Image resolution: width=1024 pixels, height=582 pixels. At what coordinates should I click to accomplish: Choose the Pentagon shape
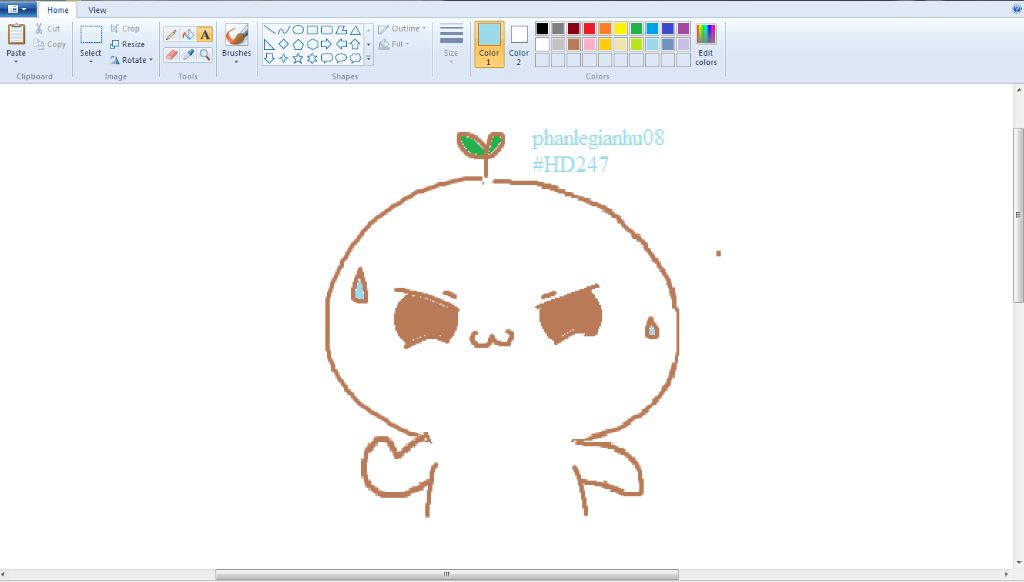tap(298, 44)
